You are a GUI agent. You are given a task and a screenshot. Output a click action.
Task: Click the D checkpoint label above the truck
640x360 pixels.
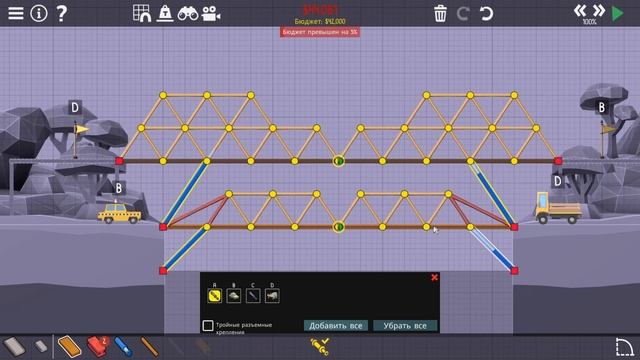tap(558, 181)
